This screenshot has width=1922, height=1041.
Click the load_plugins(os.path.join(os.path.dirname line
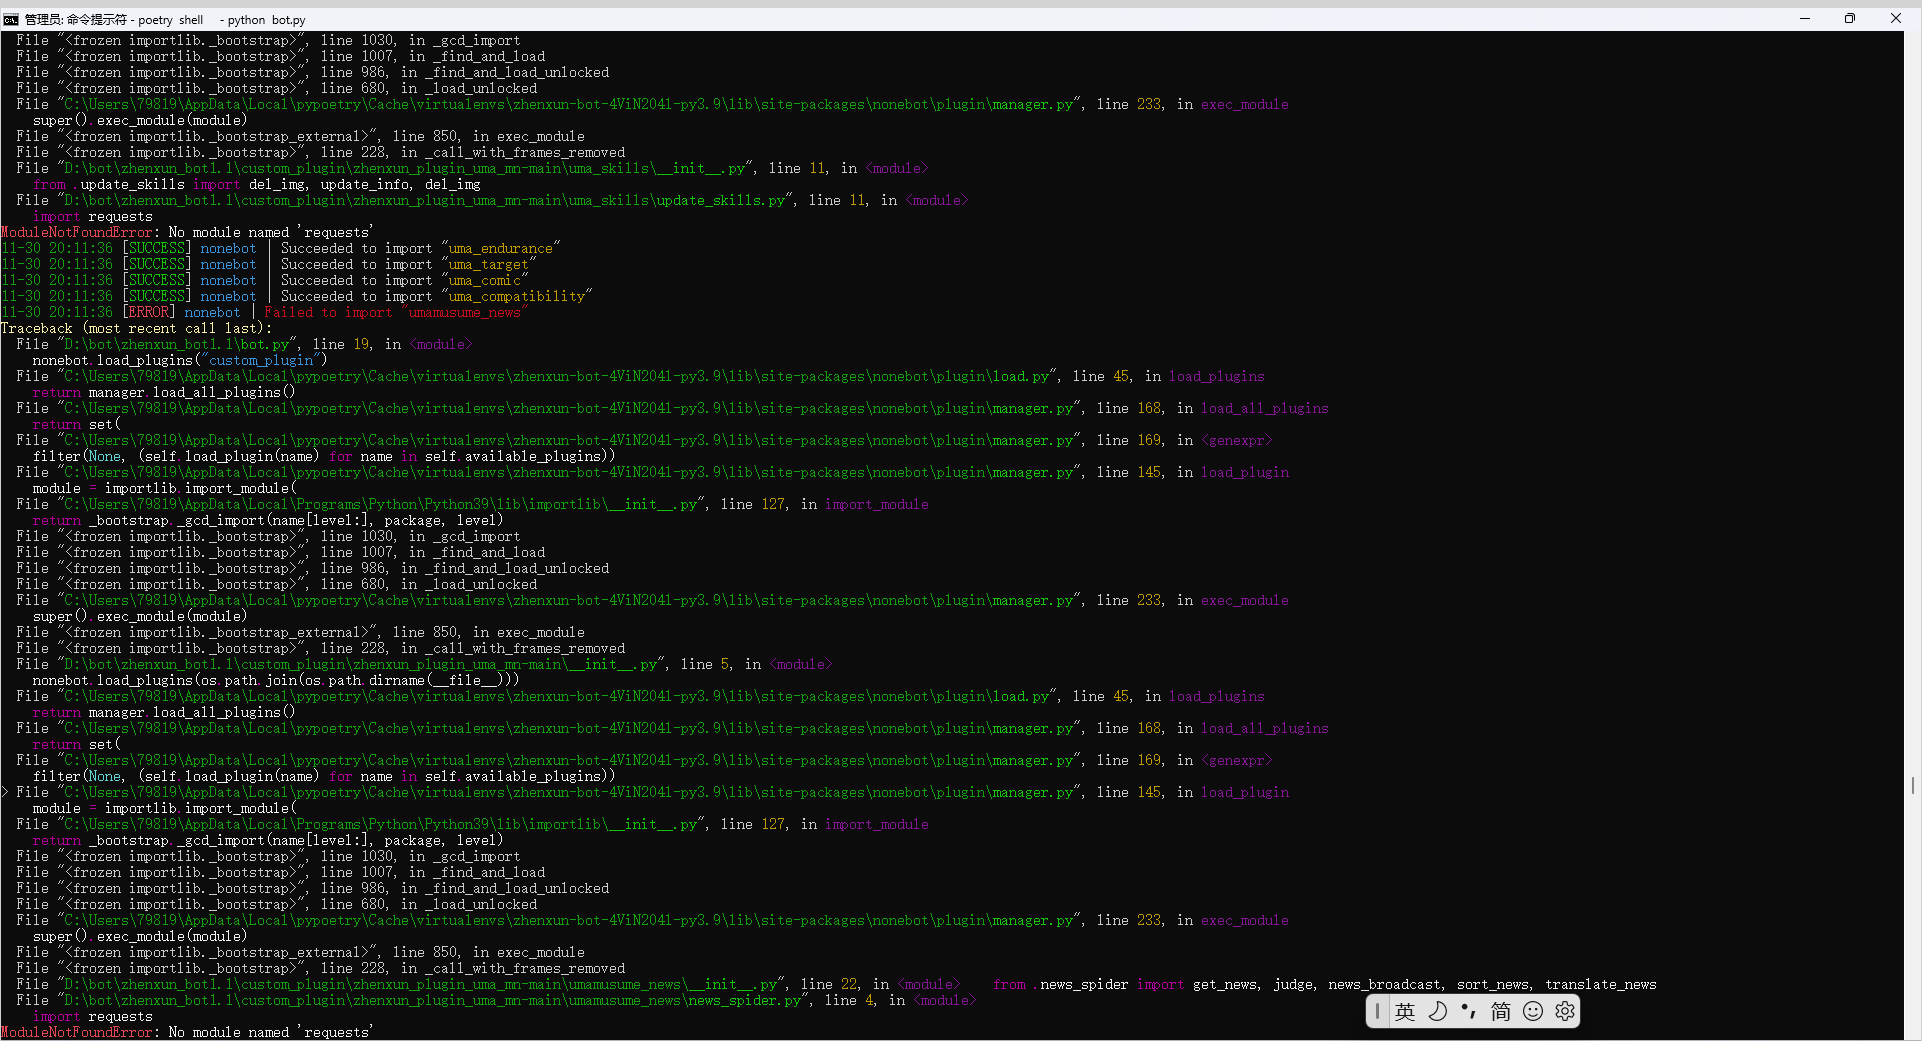click(276, 681)
